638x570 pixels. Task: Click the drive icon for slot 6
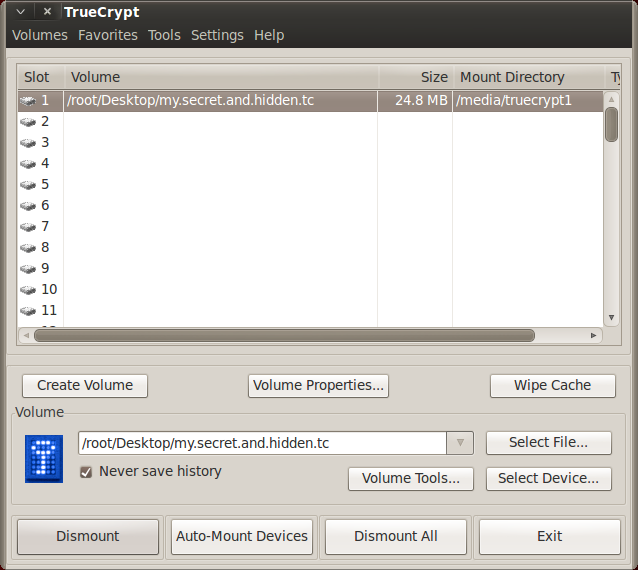(28, 206)
